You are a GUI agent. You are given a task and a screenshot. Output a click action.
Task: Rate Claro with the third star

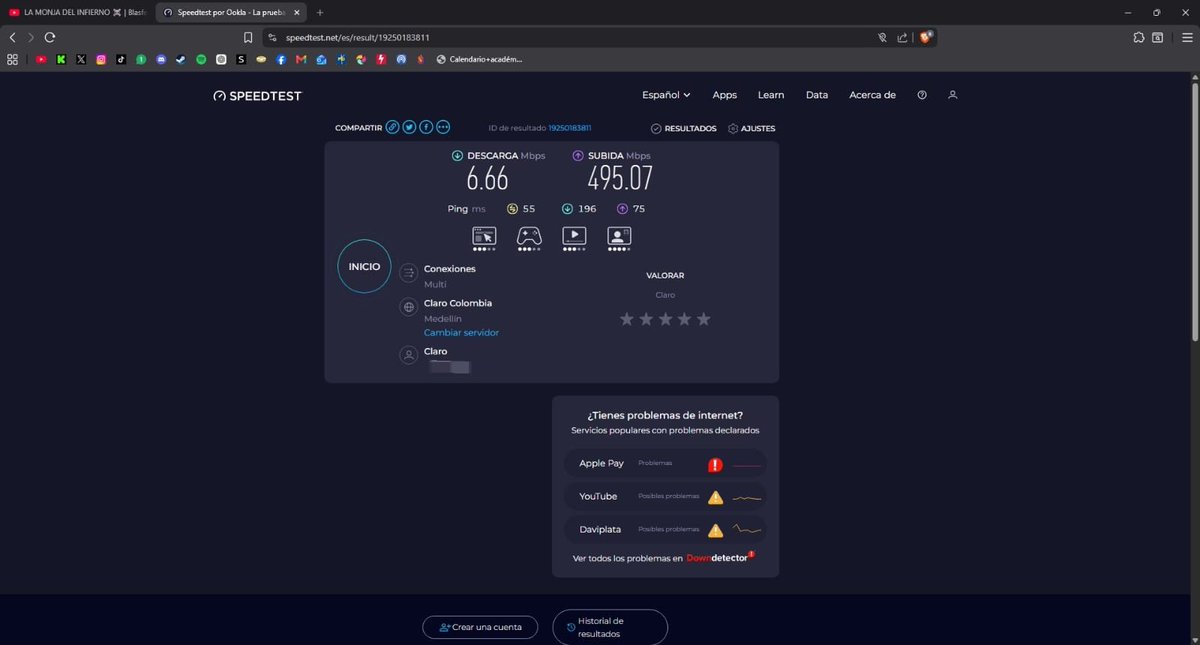[x=665, y=319]
